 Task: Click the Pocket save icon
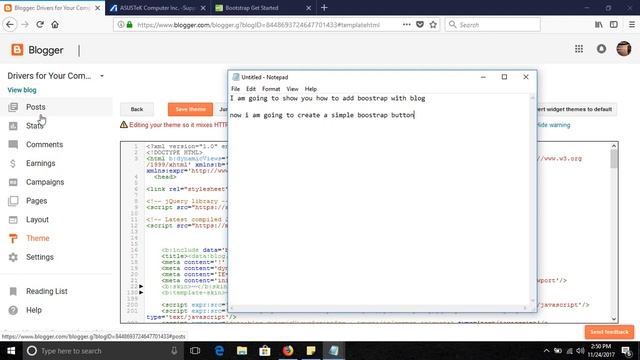click(420, 24)
